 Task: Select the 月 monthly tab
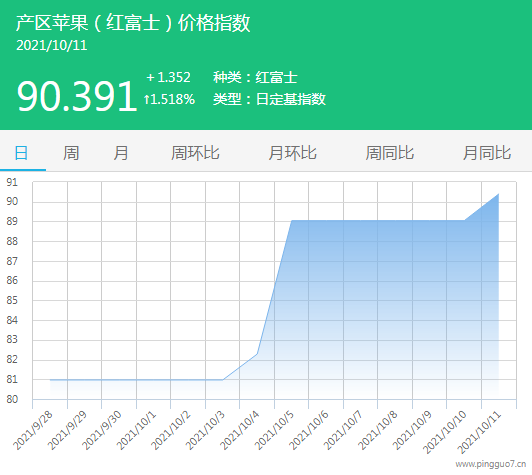pyautogui.click(x=121, y=153)
